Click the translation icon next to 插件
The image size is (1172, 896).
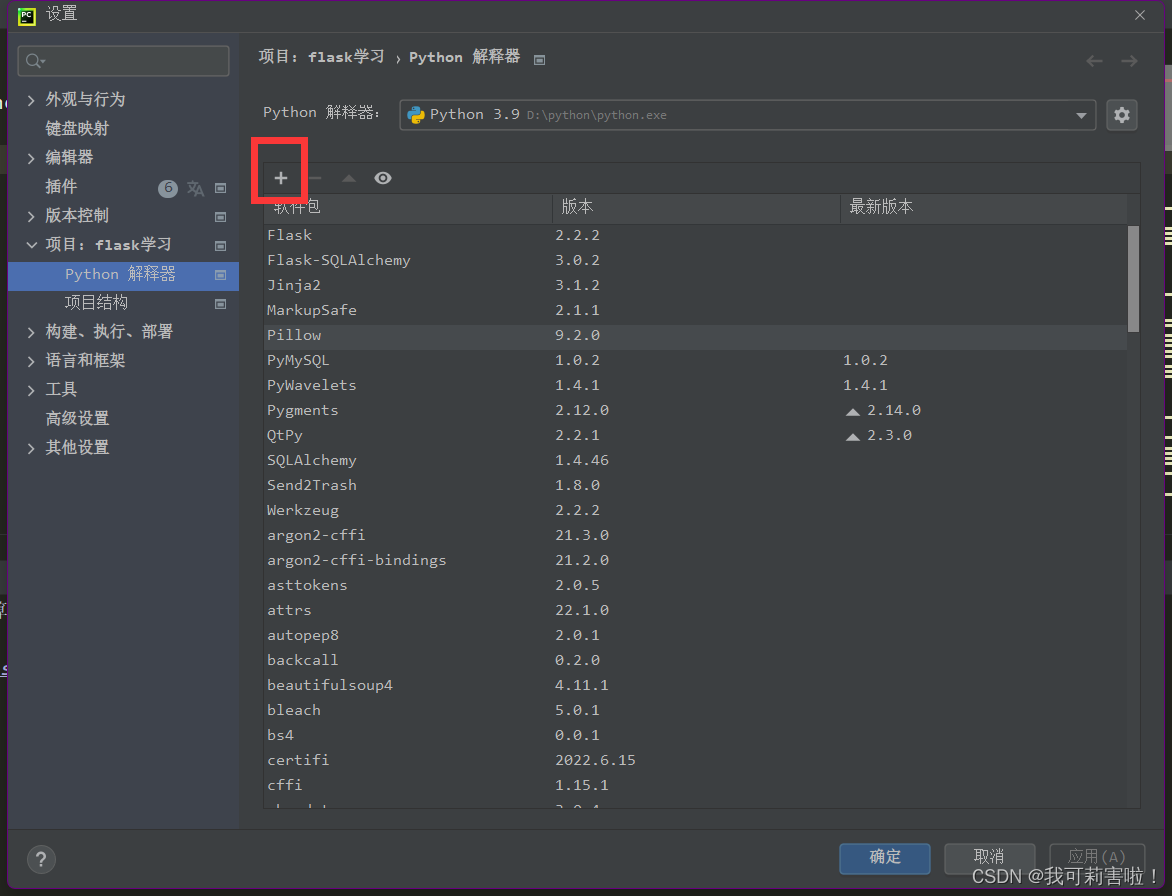[x=195, y=188]
